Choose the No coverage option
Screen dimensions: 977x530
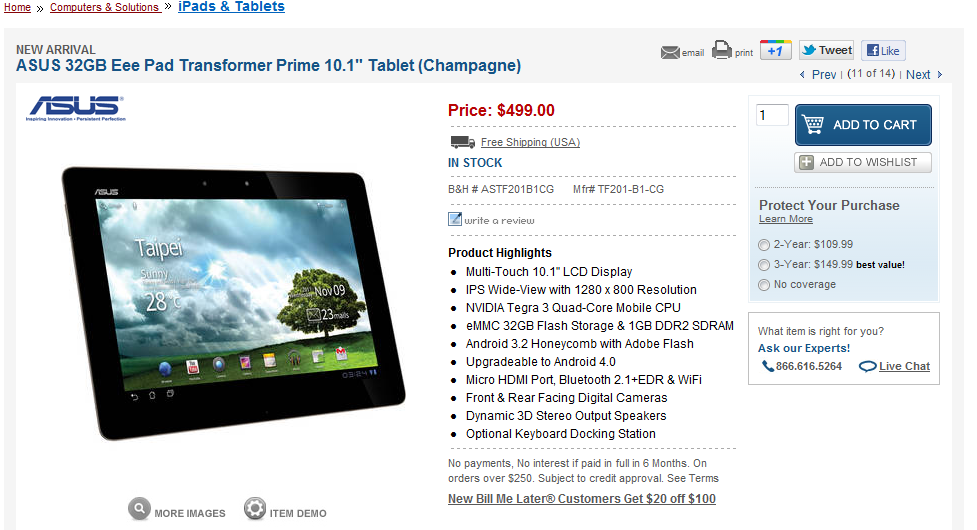(763, 285)
